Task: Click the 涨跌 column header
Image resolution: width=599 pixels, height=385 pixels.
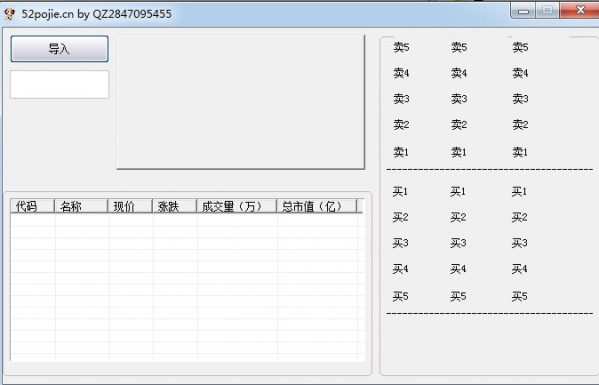Action: [x=174, y=206]
